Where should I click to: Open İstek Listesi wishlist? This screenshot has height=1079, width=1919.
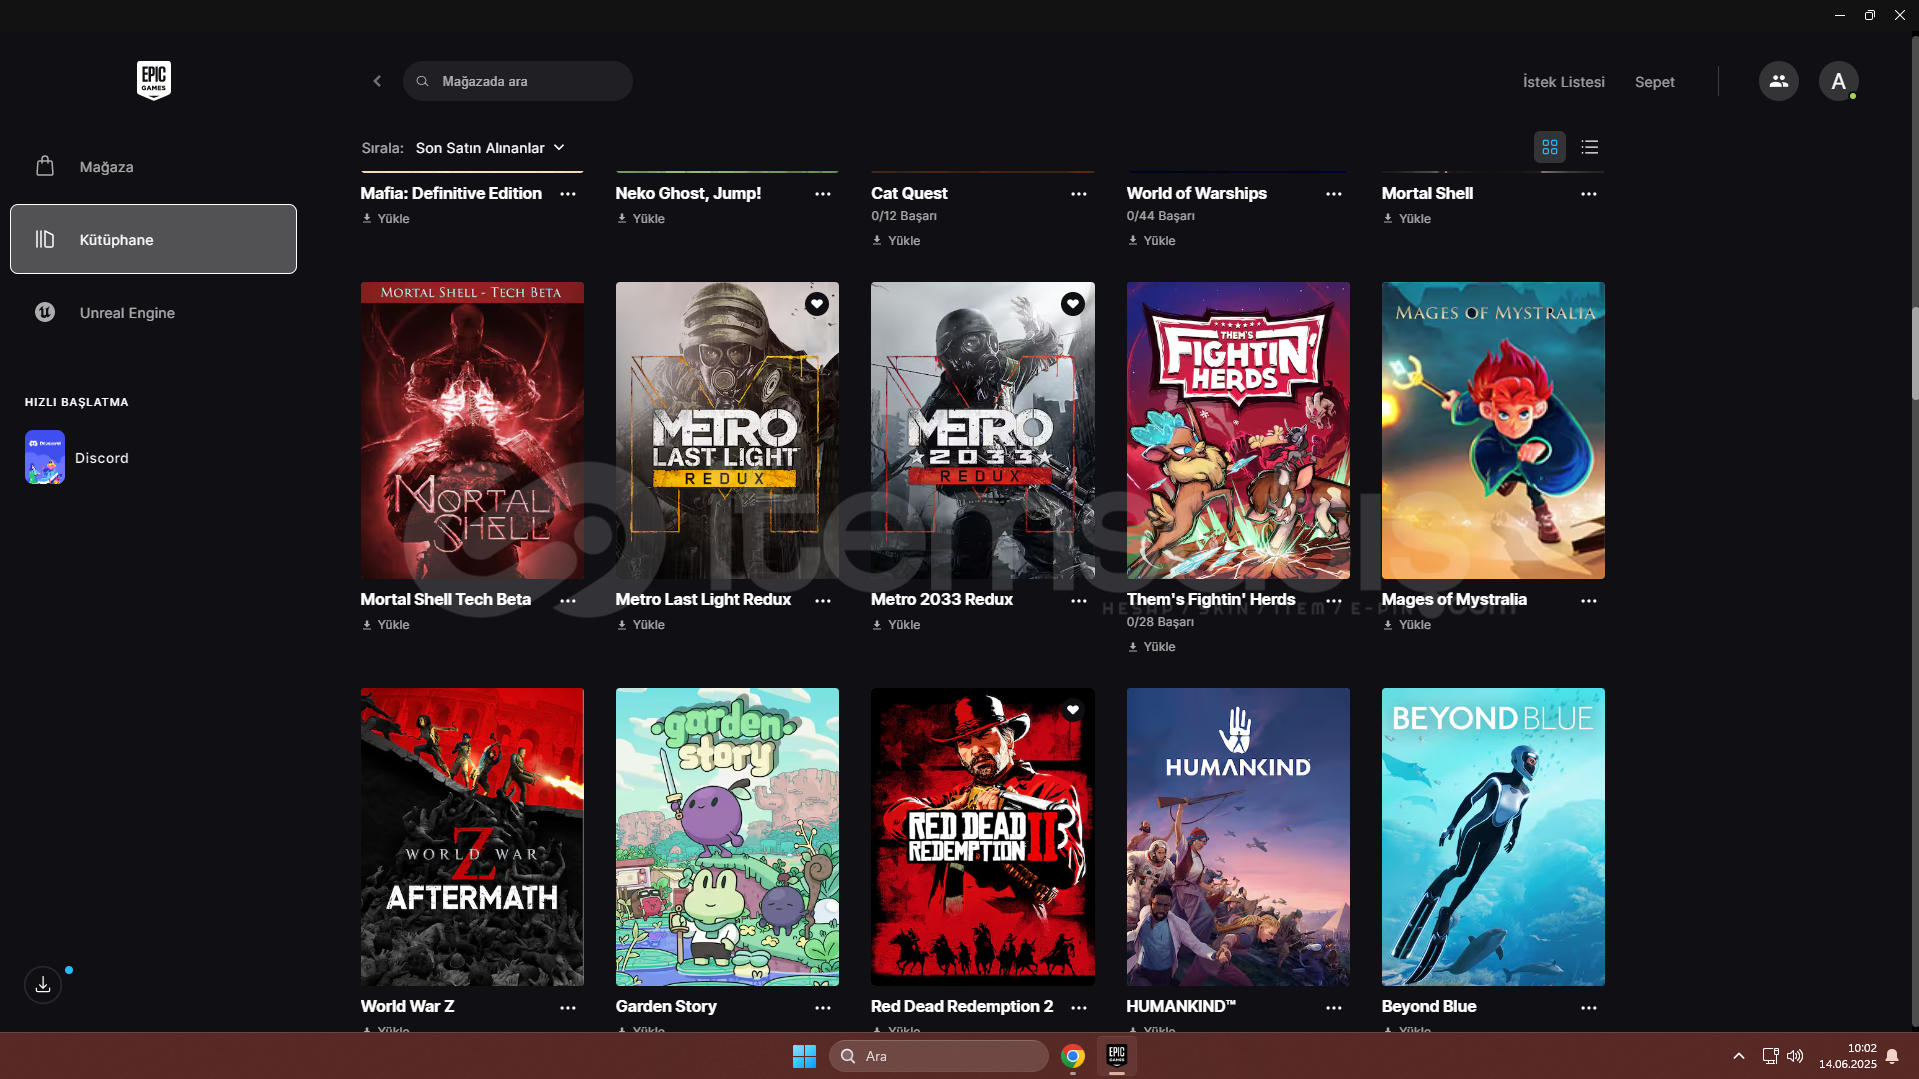(x=1563, y=82)
